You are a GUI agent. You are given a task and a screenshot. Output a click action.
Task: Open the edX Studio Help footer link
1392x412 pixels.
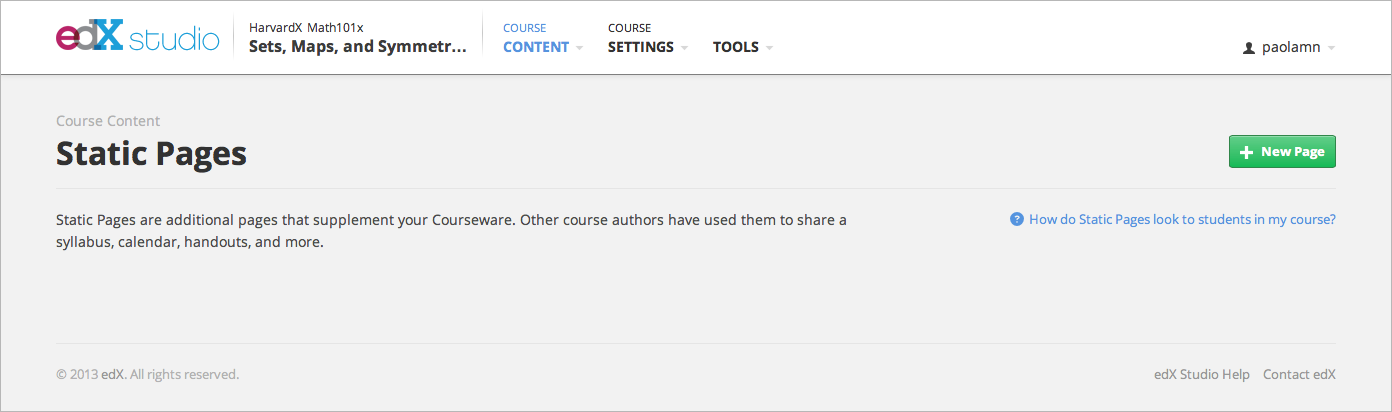[x=1201, y=374]
